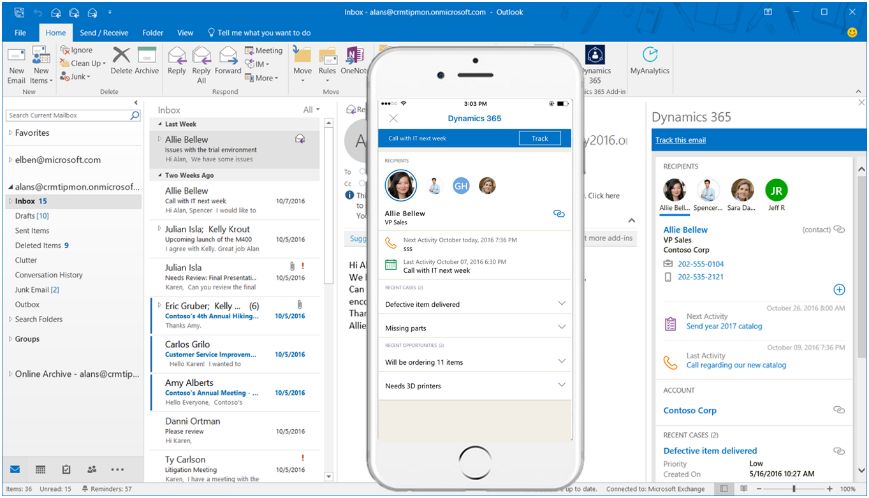Click the 'Track this email' link
869x498 pixels.
[680, 140]
